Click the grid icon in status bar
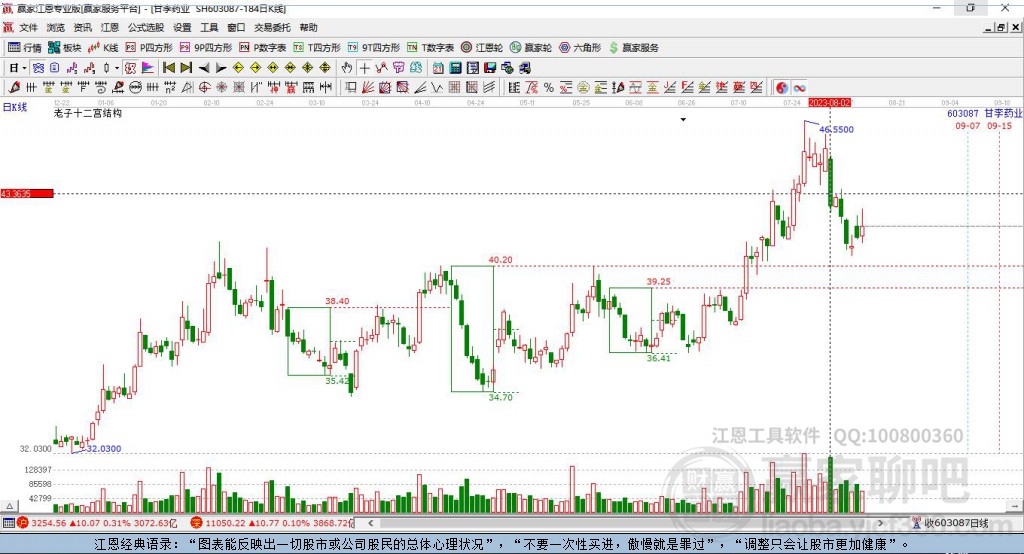This screenshot has height=554, width=1024. pos(8,523)
